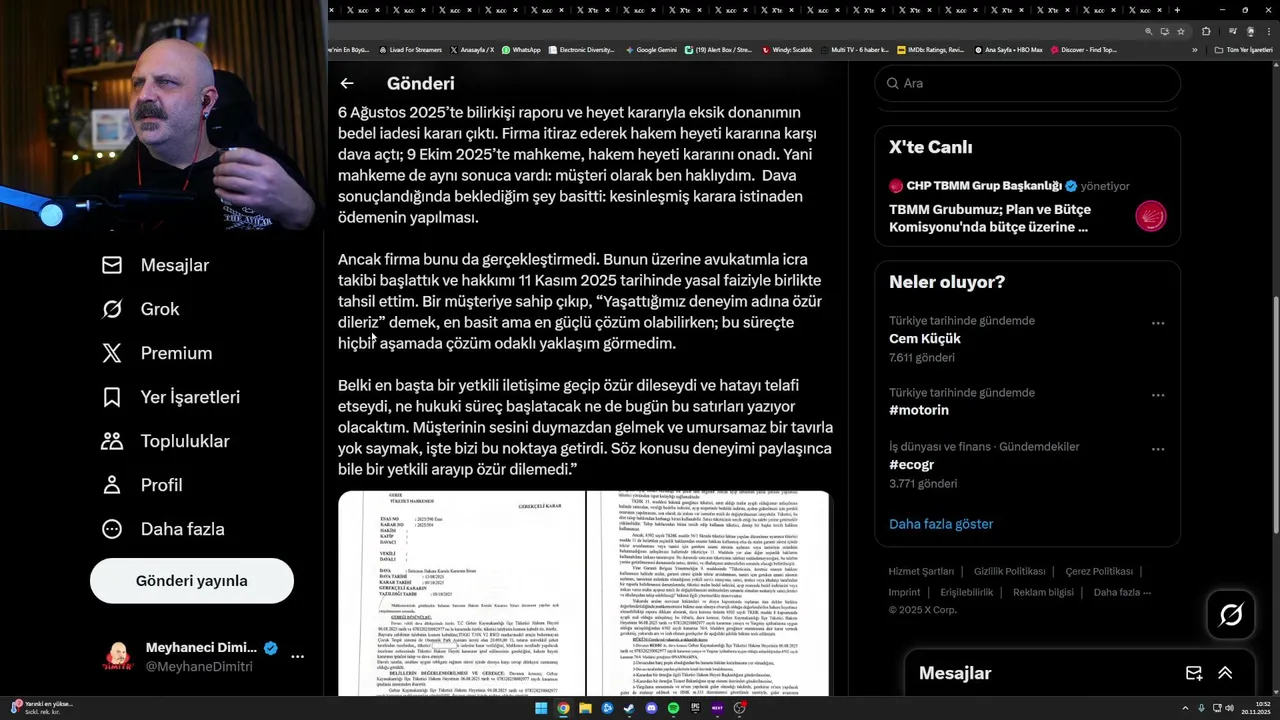Open Chrome from taskbar
Viewport: 1280px width, 720px height.
tap(563, 708)
